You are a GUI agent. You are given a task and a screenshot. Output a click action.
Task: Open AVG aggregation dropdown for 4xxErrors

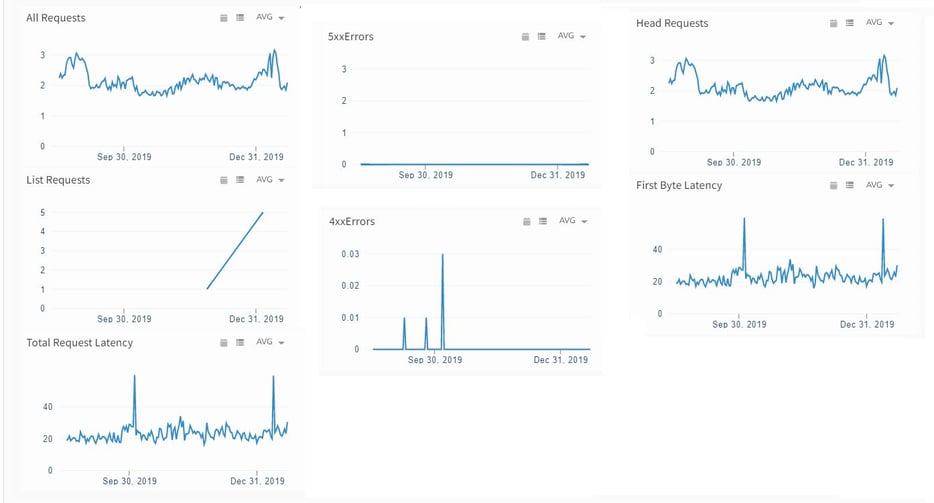pos(573,221)
